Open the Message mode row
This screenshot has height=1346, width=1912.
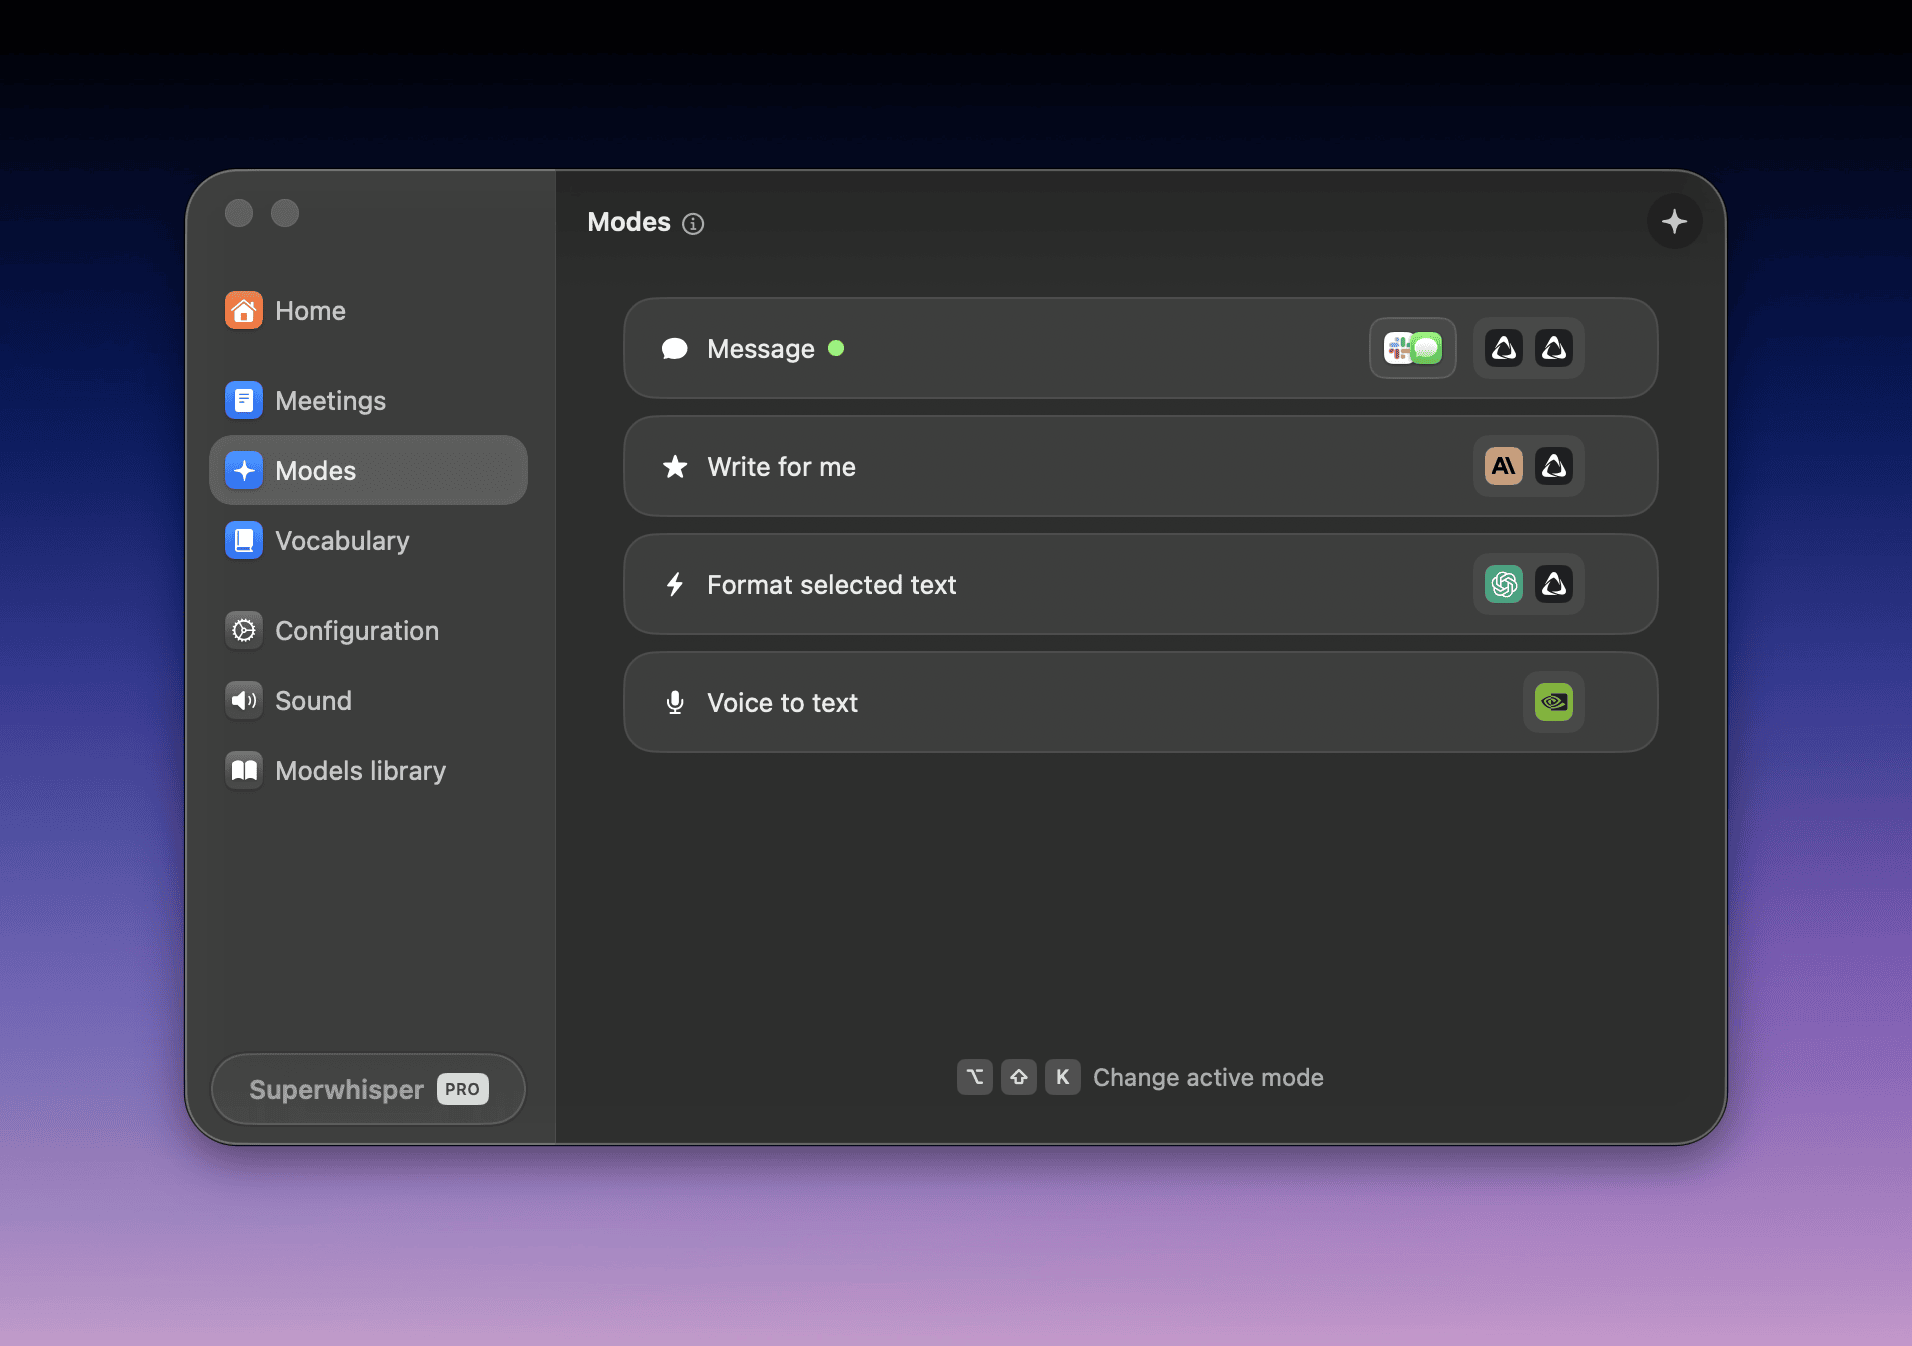pos(1141,348)
